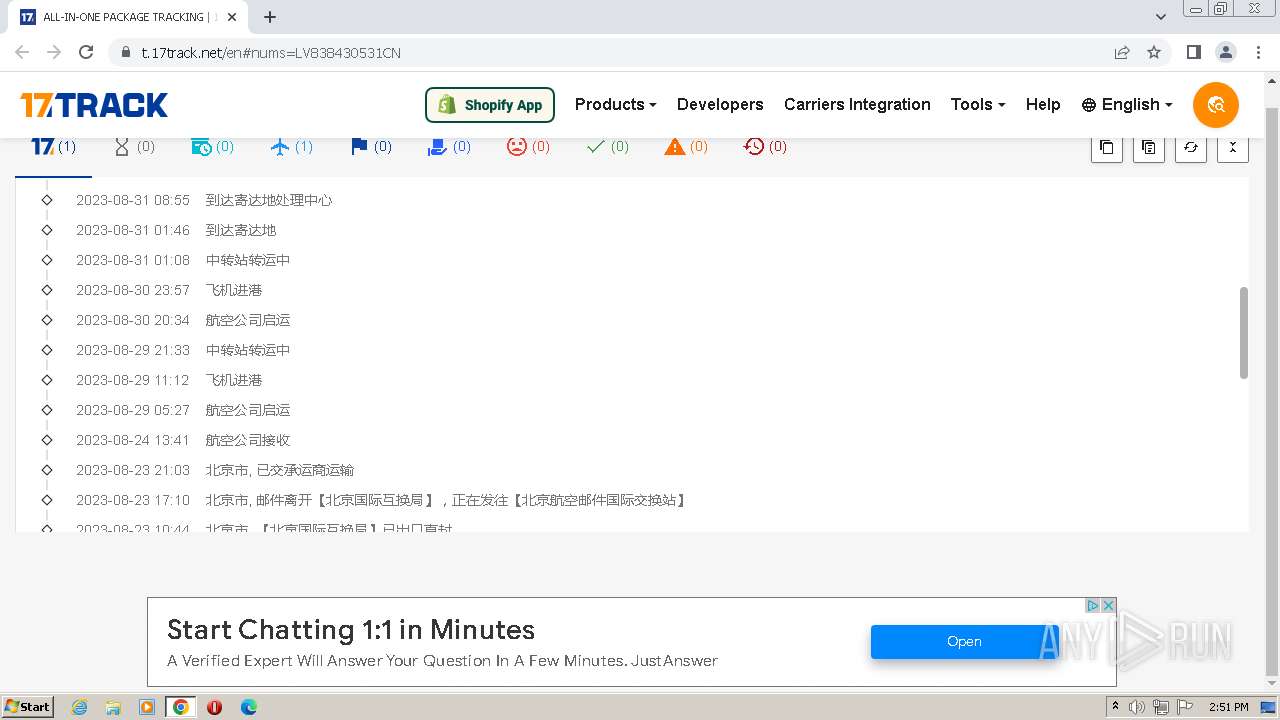Click the 2023-08-23 17:10 tracking event
Viewport: 1280px width, 720px height.
381,500
